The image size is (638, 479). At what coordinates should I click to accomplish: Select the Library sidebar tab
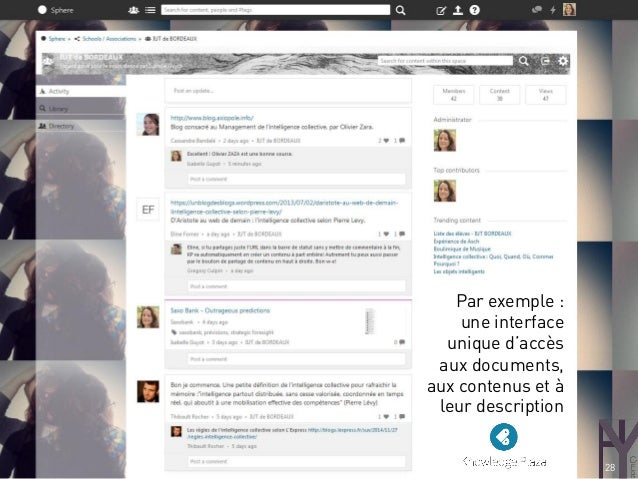[x=81, y=109]
